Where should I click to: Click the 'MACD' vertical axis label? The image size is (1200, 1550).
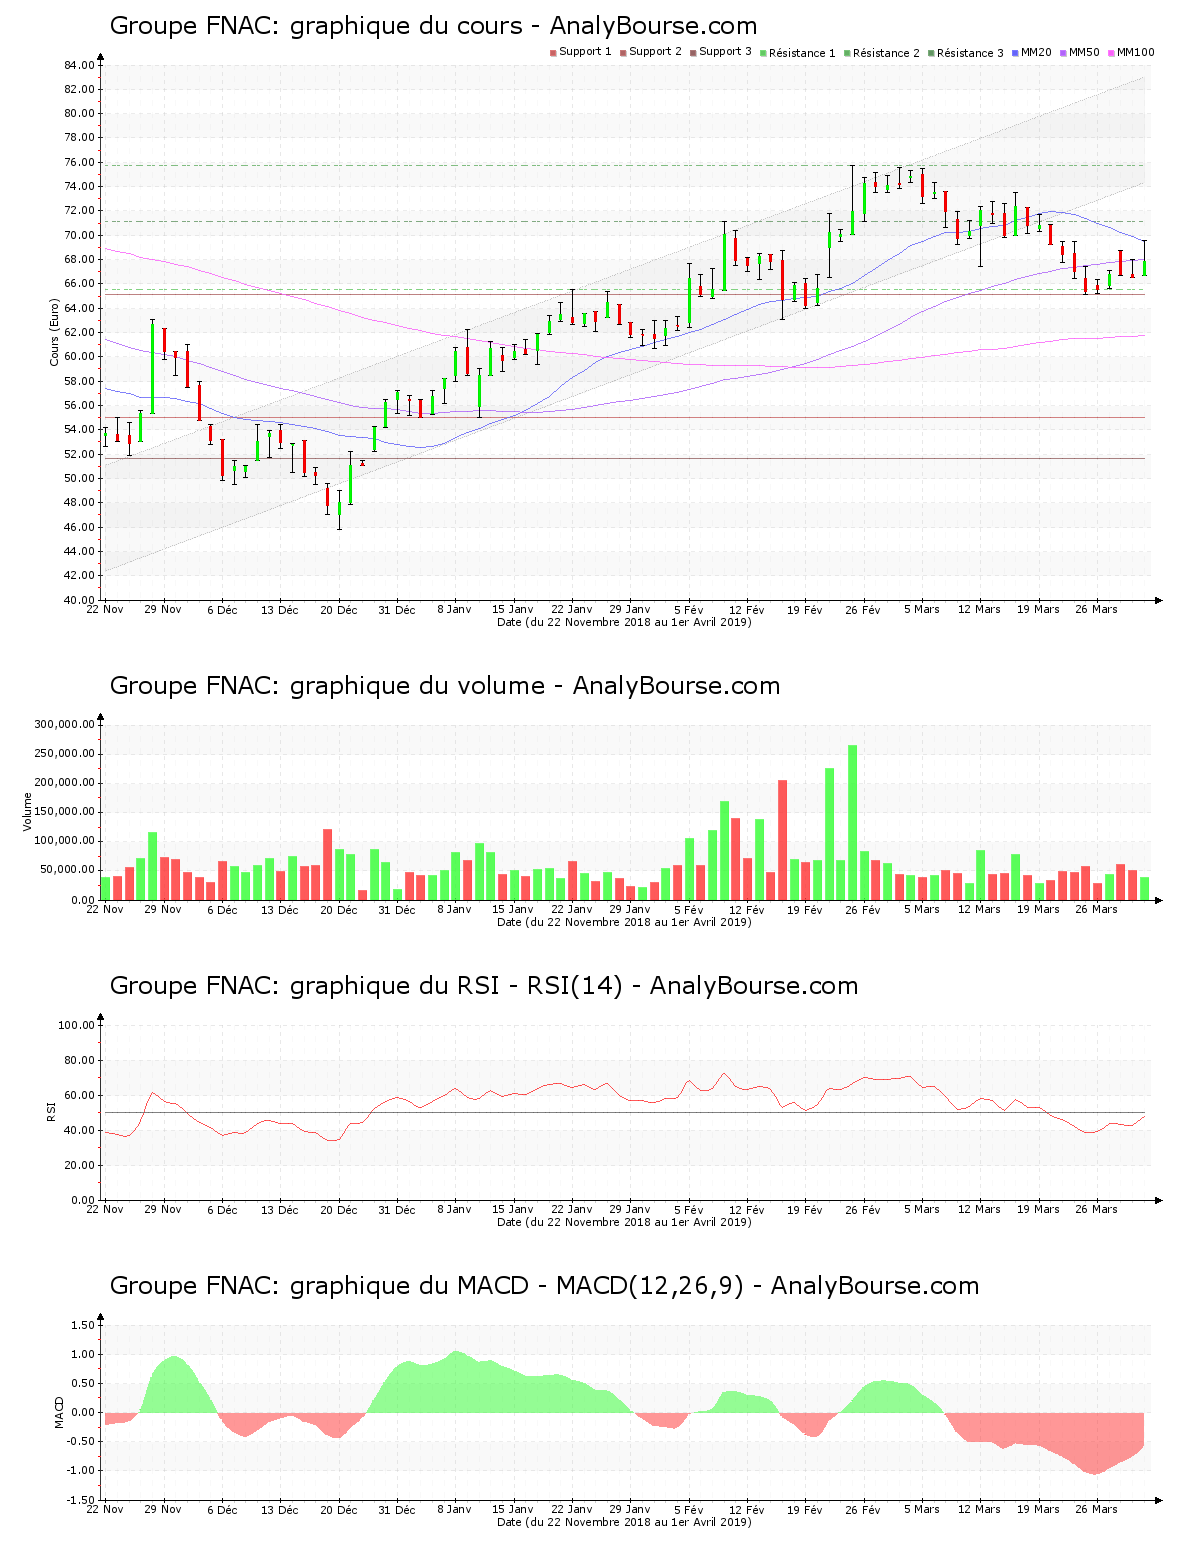tap(58, 1412)
